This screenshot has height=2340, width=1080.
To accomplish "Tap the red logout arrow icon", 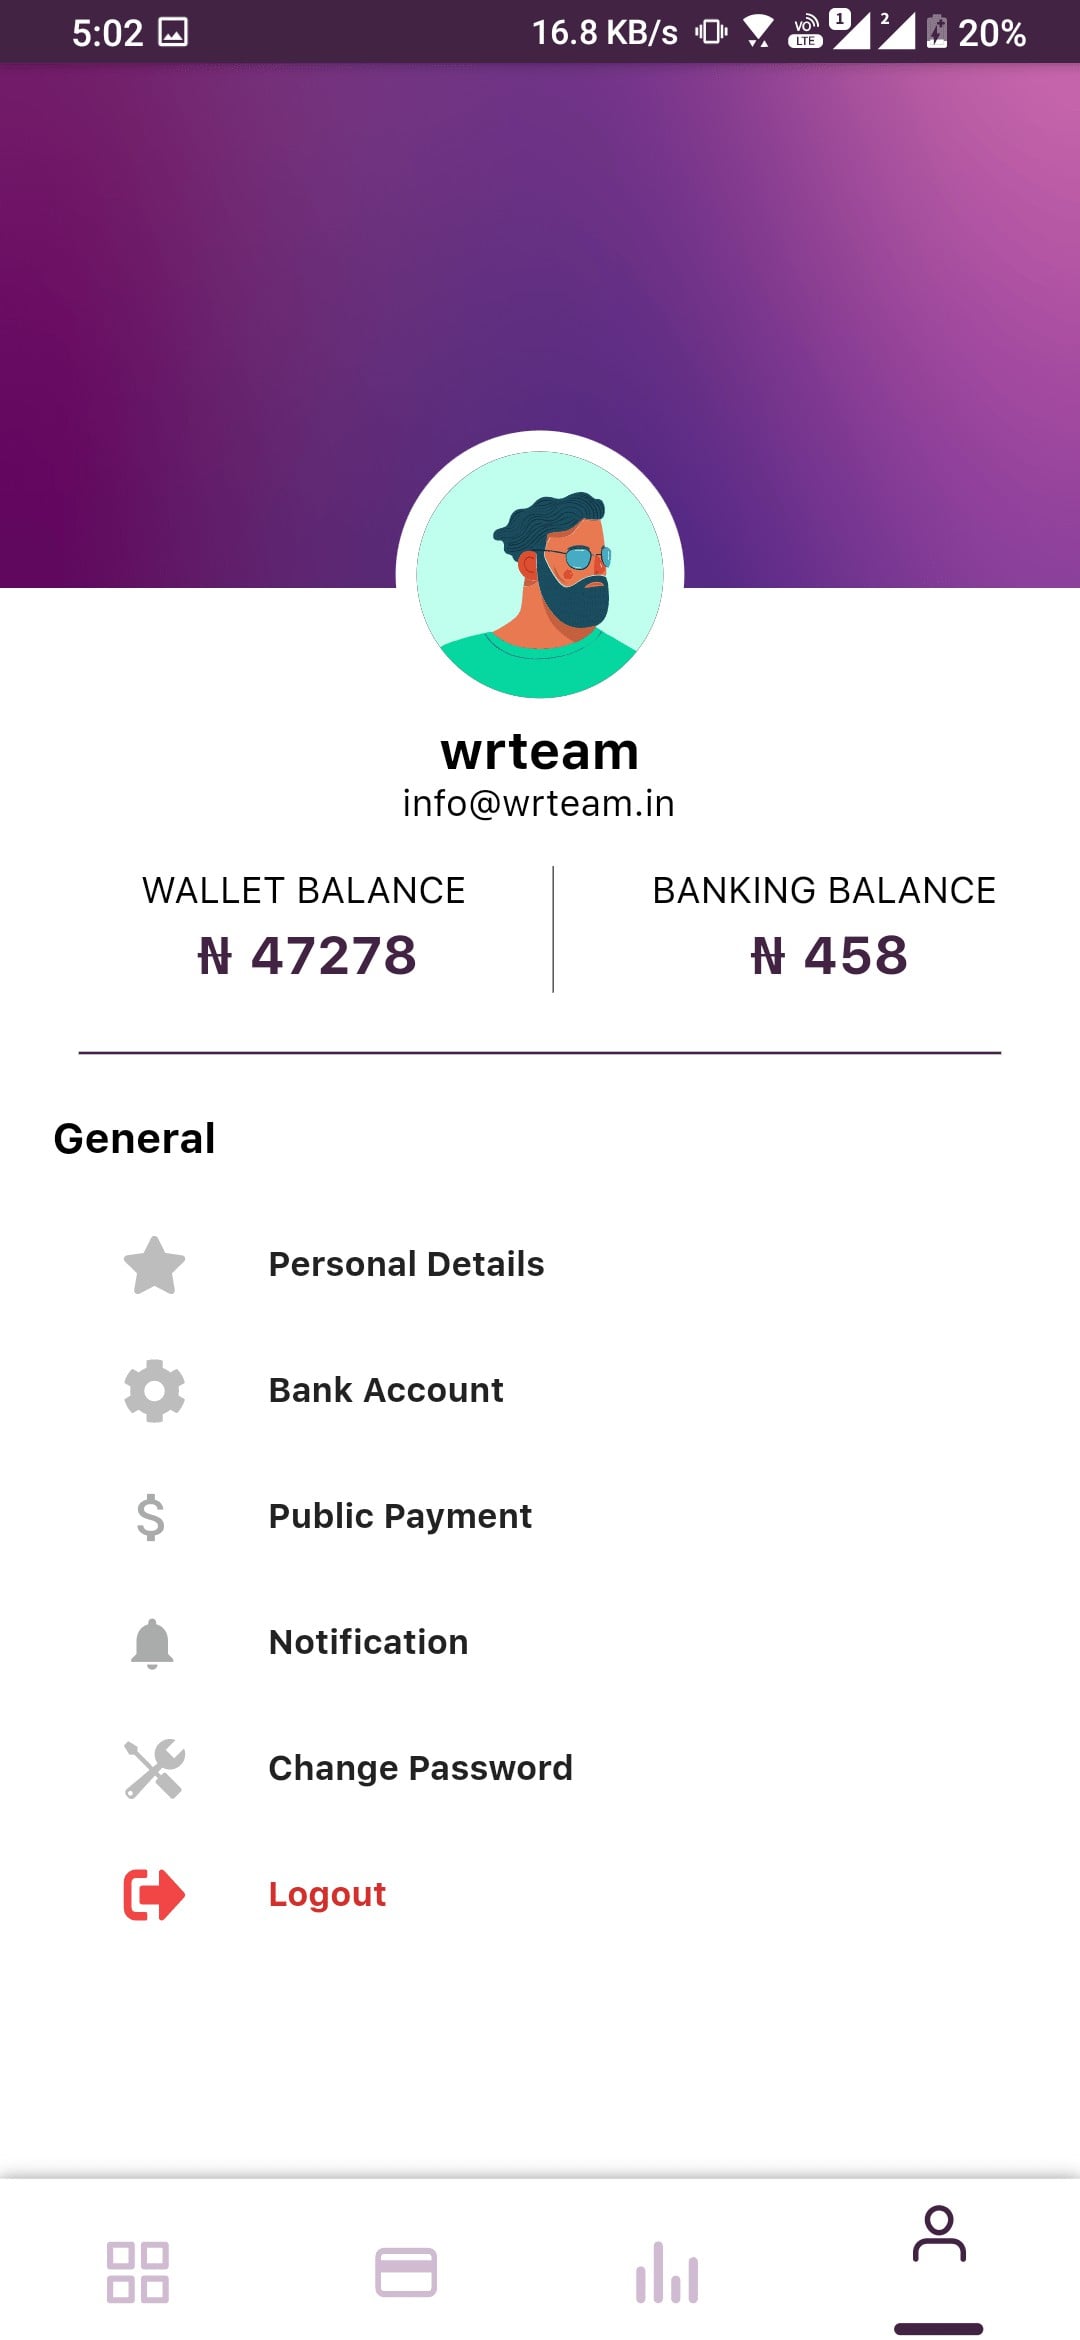I will click(x=154, y=1895).
